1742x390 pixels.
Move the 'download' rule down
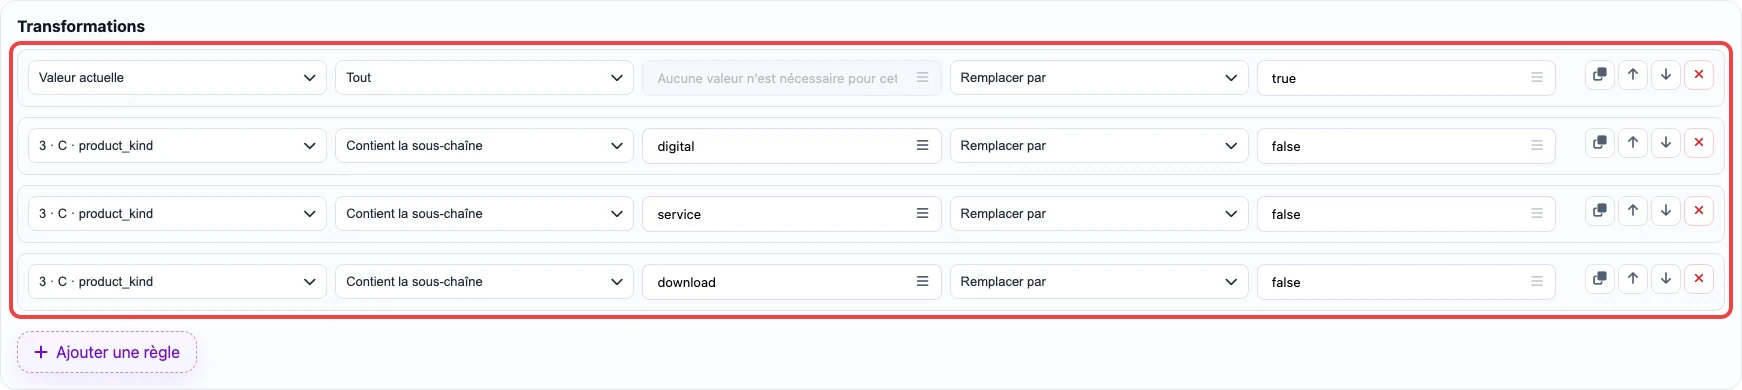click(x=1666, y=279)
